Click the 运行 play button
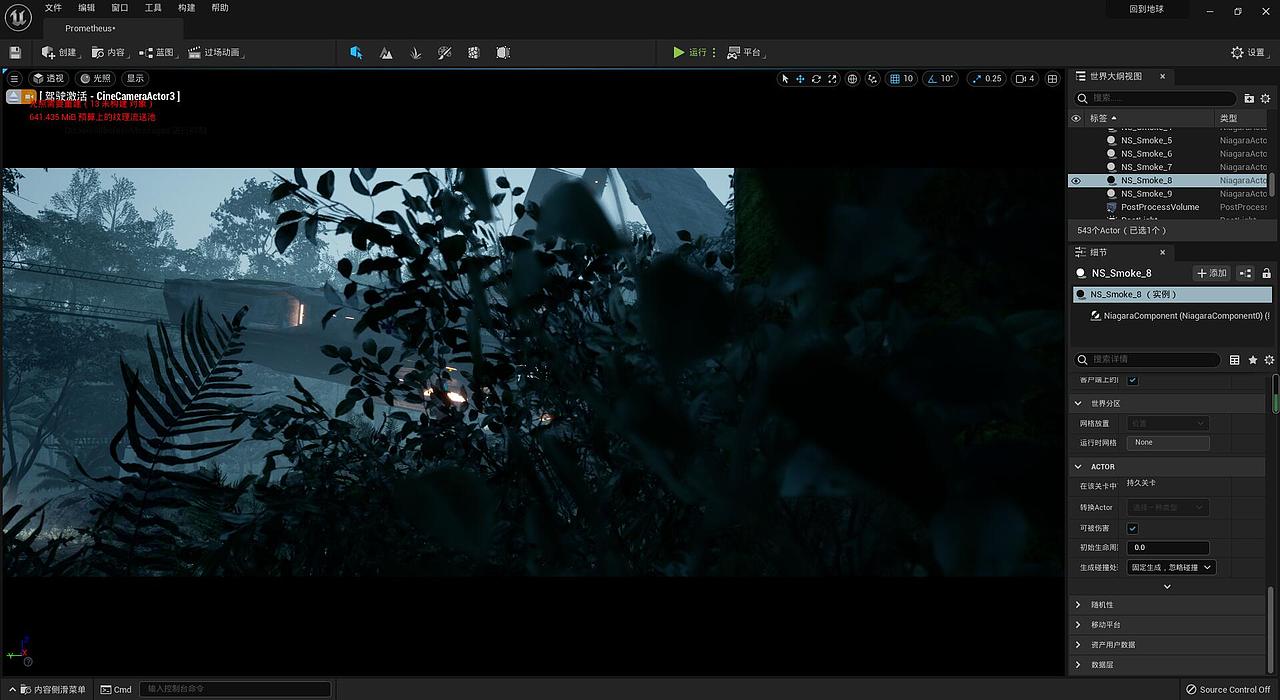The width and height of the screenshot is (1280, 700). 689,53
